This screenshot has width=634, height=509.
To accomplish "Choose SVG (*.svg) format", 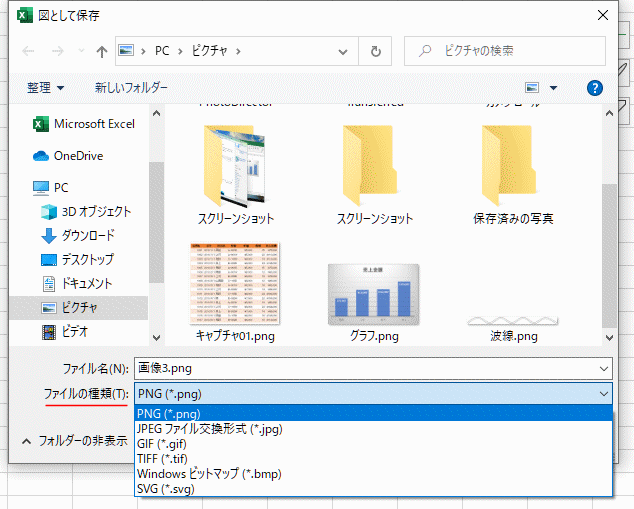I will pos(373,489).
